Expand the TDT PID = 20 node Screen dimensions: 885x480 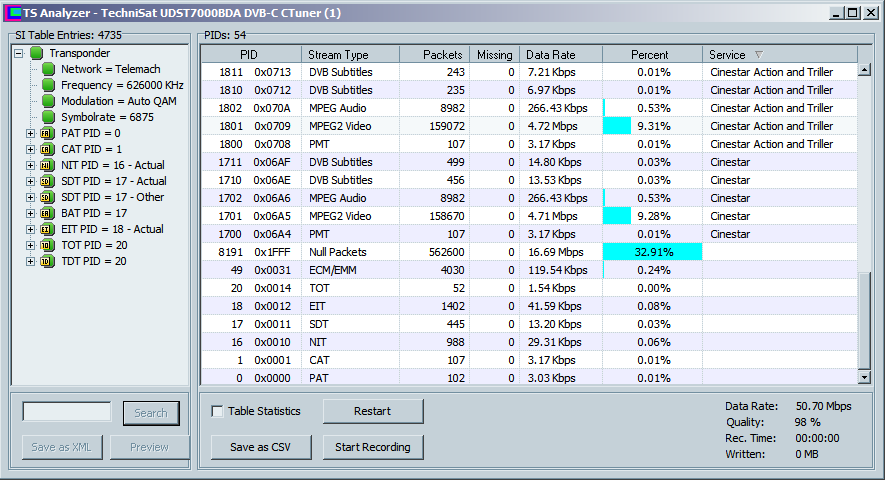[x=30, y=261]
